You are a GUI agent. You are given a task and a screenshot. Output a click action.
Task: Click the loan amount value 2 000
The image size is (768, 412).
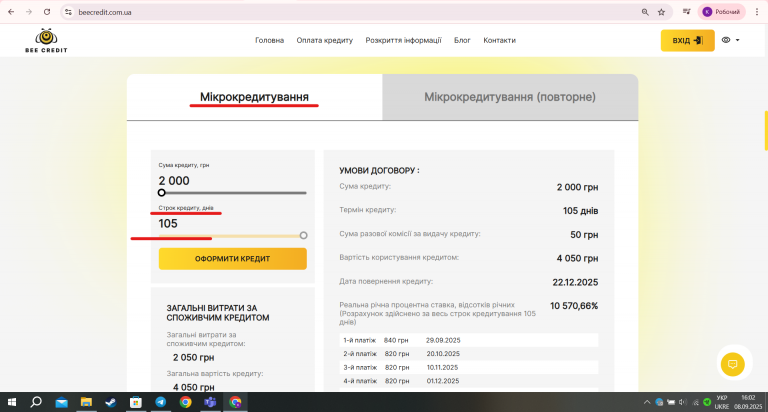pos(174,181)
